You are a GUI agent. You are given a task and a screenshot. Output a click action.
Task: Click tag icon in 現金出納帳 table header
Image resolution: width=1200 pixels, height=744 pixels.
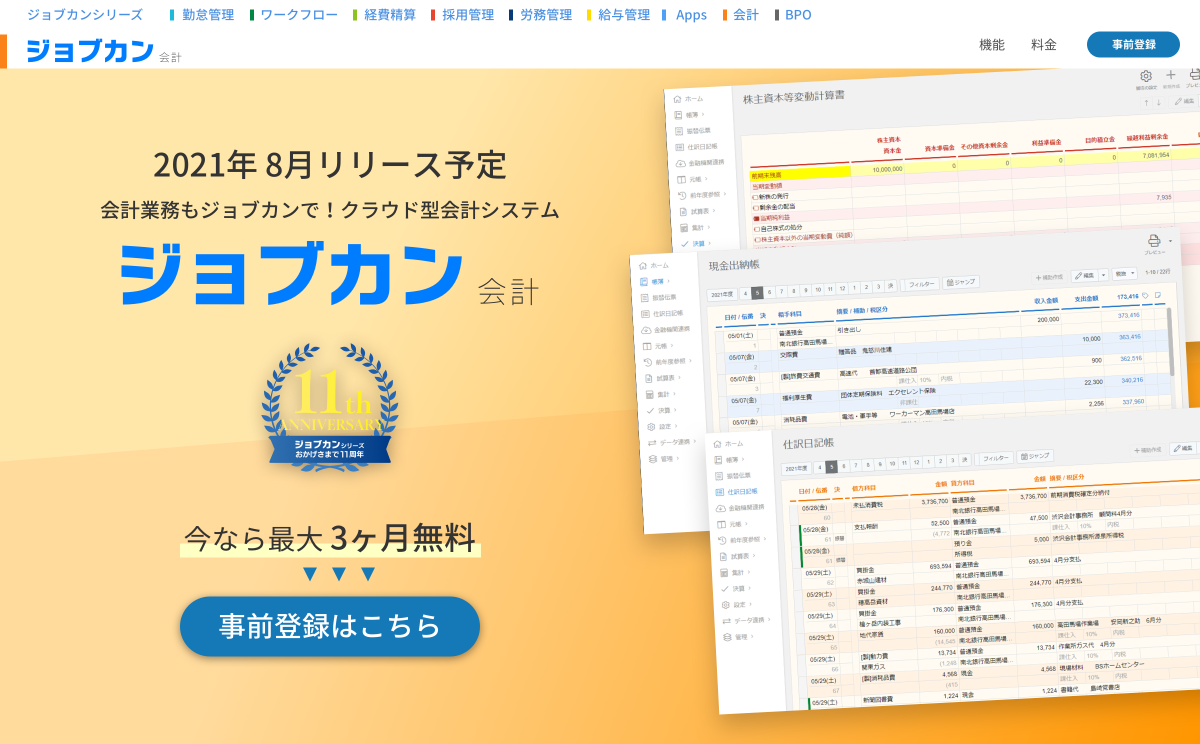click(1146, 296)
